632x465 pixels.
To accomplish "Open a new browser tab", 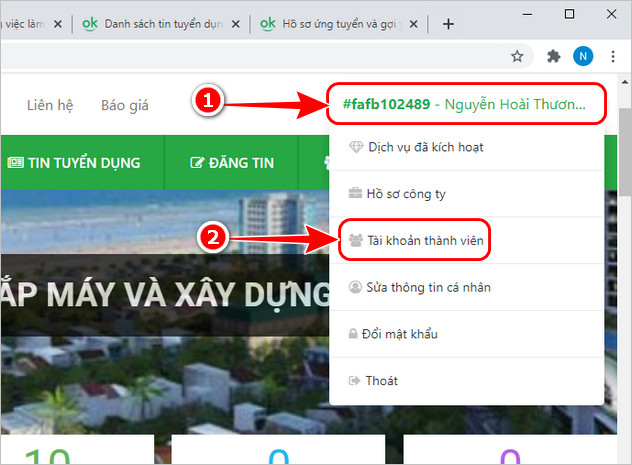I will click(448, 24).
